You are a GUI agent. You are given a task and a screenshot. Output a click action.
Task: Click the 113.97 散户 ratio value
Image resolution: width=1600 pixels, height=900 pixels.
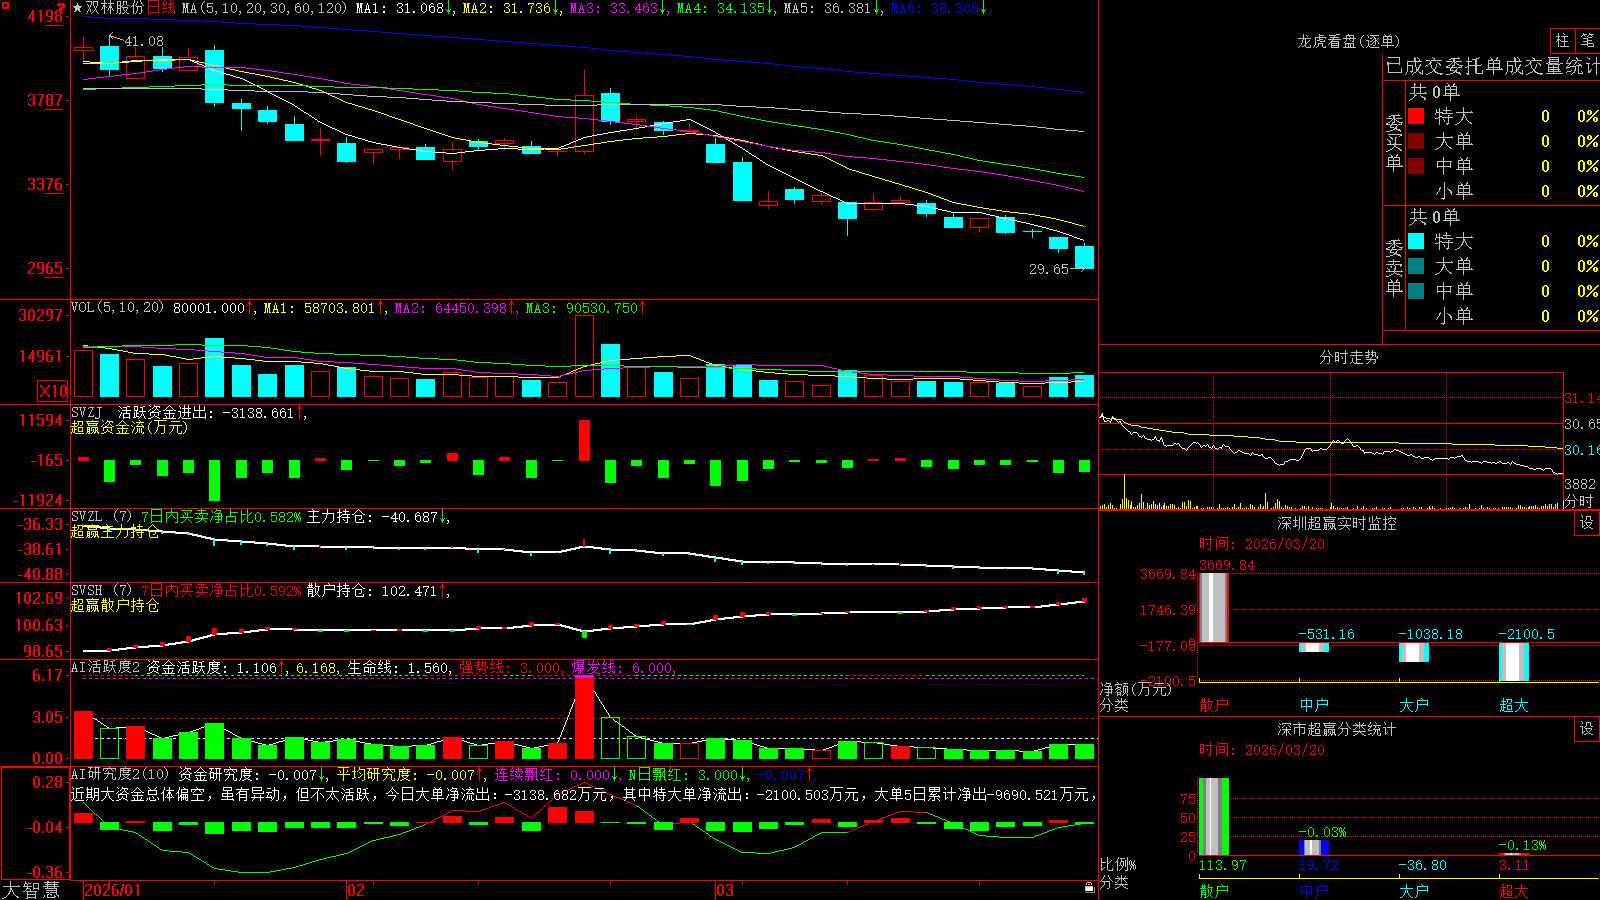point(1223,865)
